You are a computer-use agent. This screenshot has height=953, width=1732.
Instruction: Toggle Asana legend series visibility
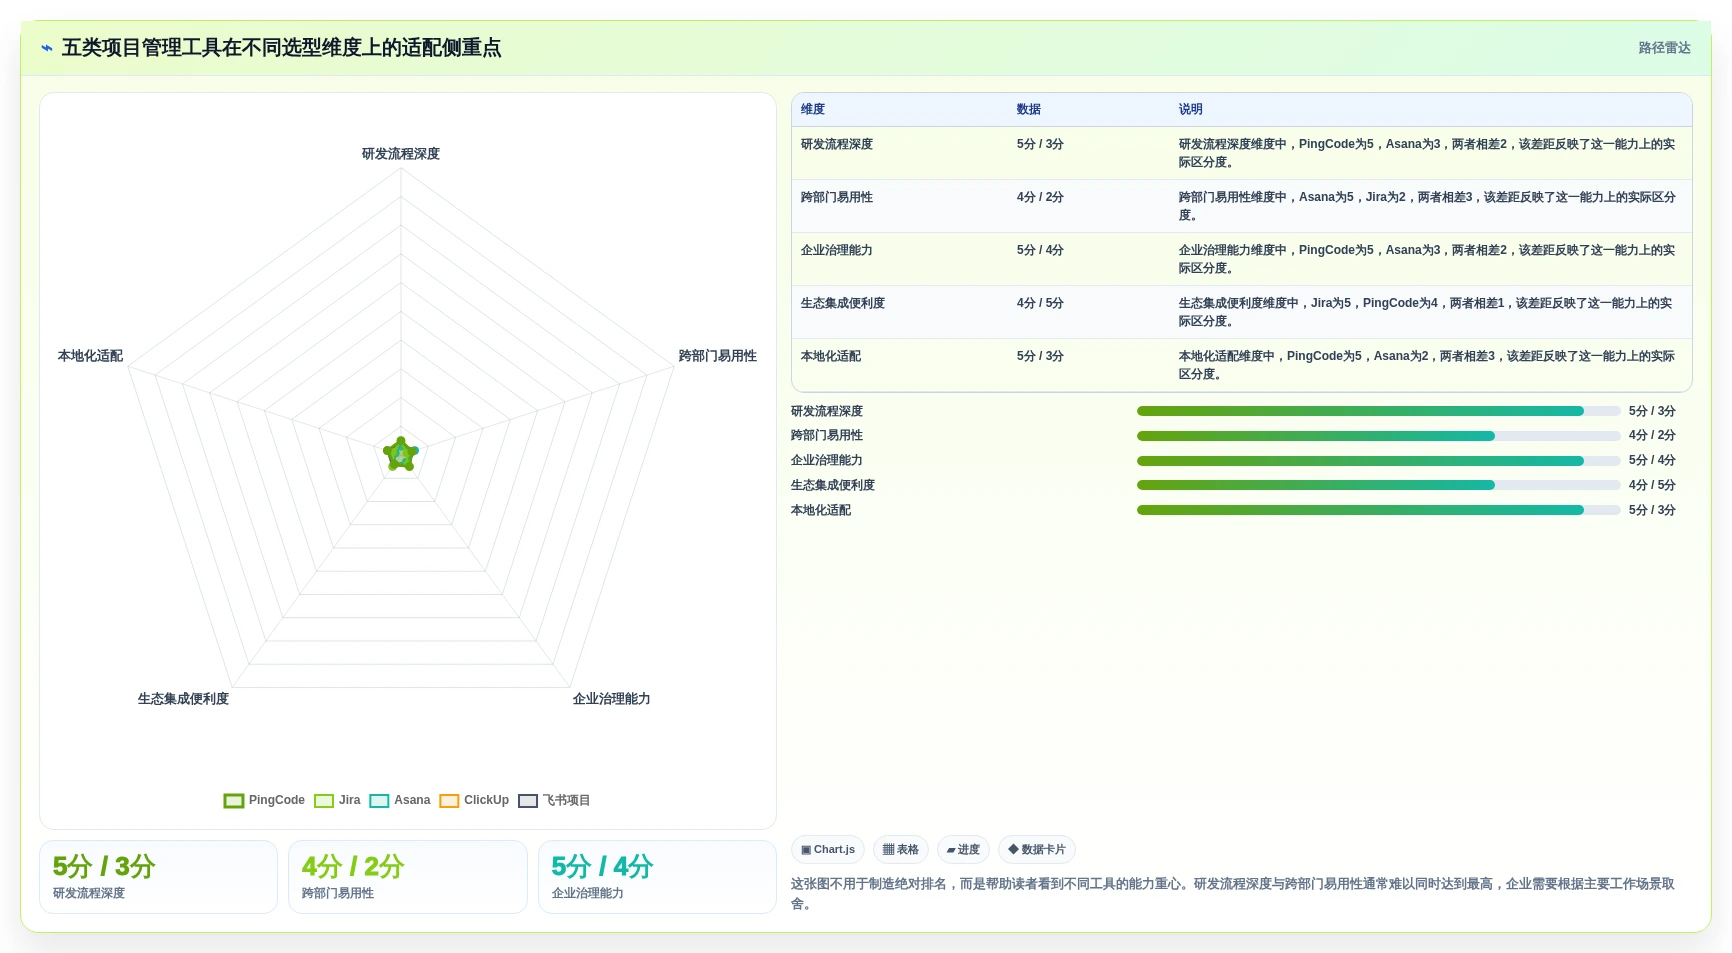399,800
